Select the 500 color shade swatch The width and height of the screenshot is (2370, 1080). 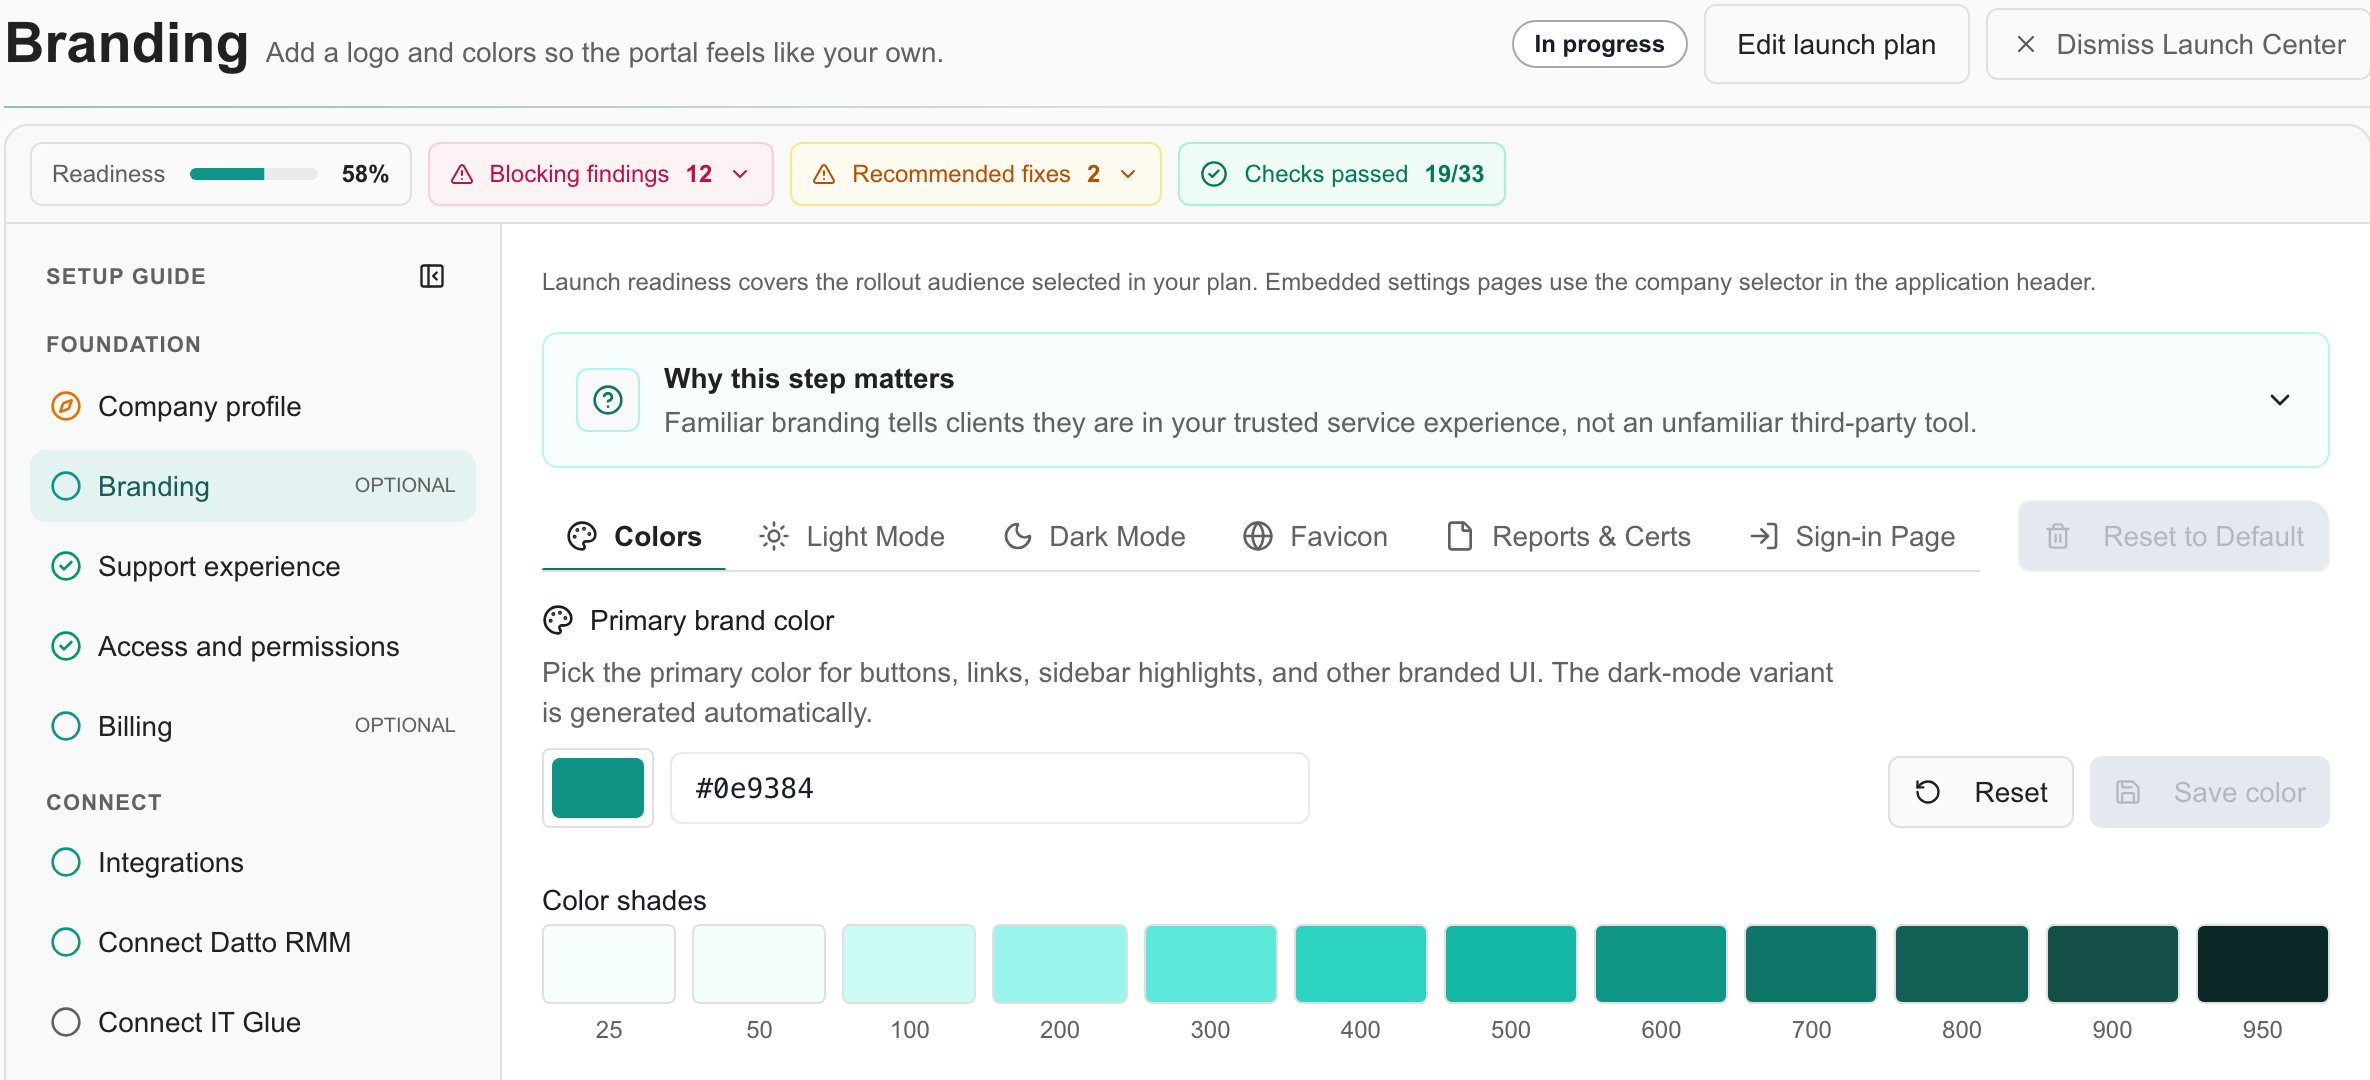point(1511,965)
